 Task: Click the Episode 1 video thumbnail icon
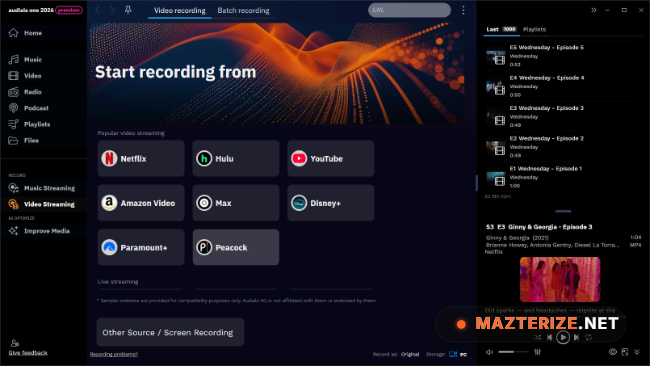(x=496, y=179)
